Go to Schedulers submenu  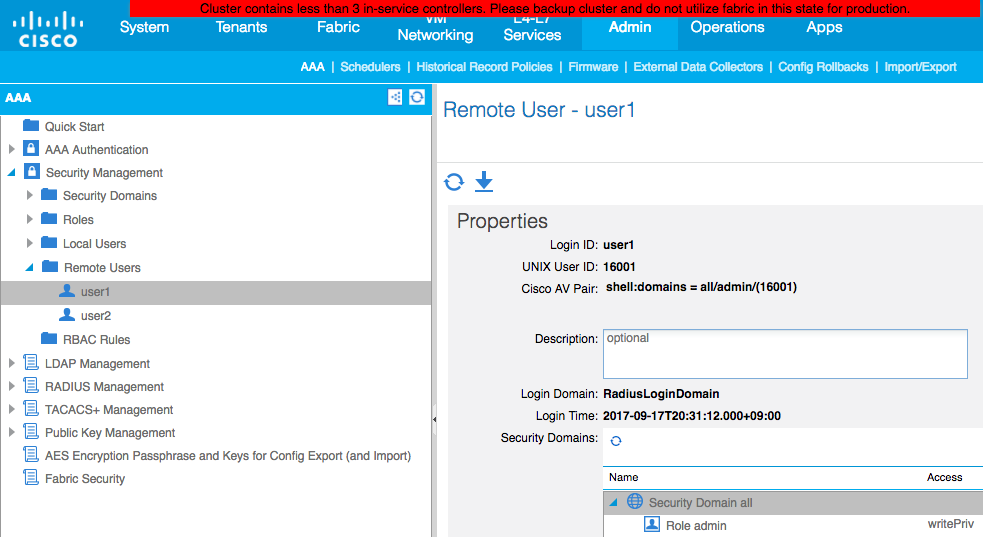(370, 67)
